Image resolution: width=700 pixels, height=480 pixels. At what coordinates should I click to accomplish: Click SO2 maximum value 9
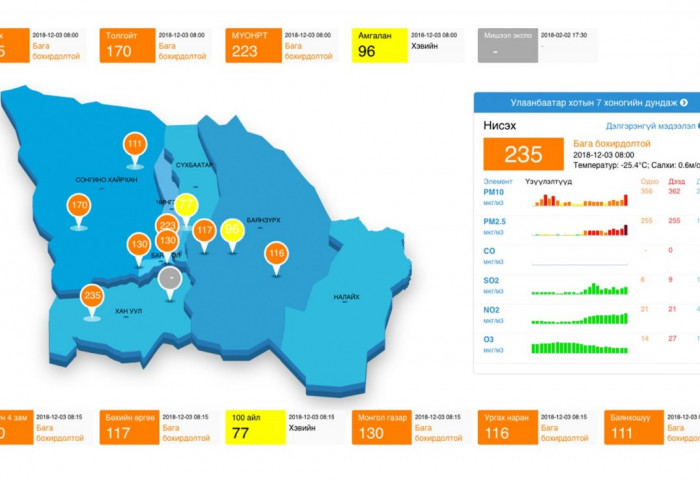click(x=670, y=280)
